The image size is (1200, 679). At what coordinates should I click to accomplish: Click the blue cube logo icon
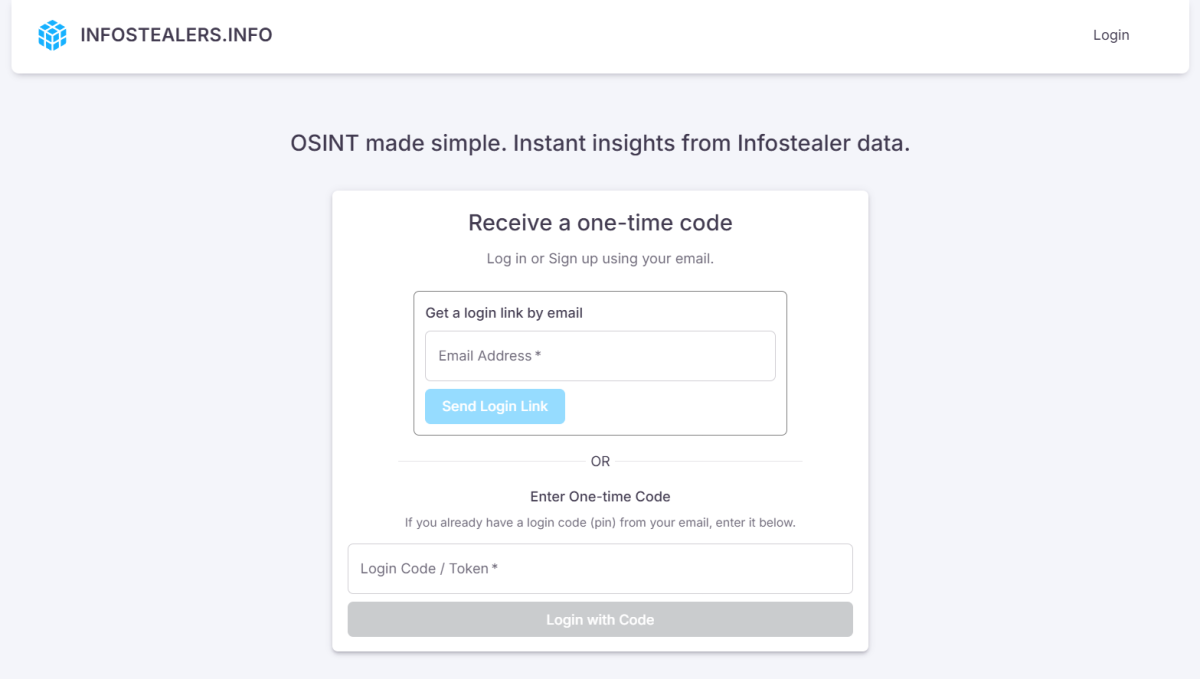pyautogui.click(x=52, y=35)
